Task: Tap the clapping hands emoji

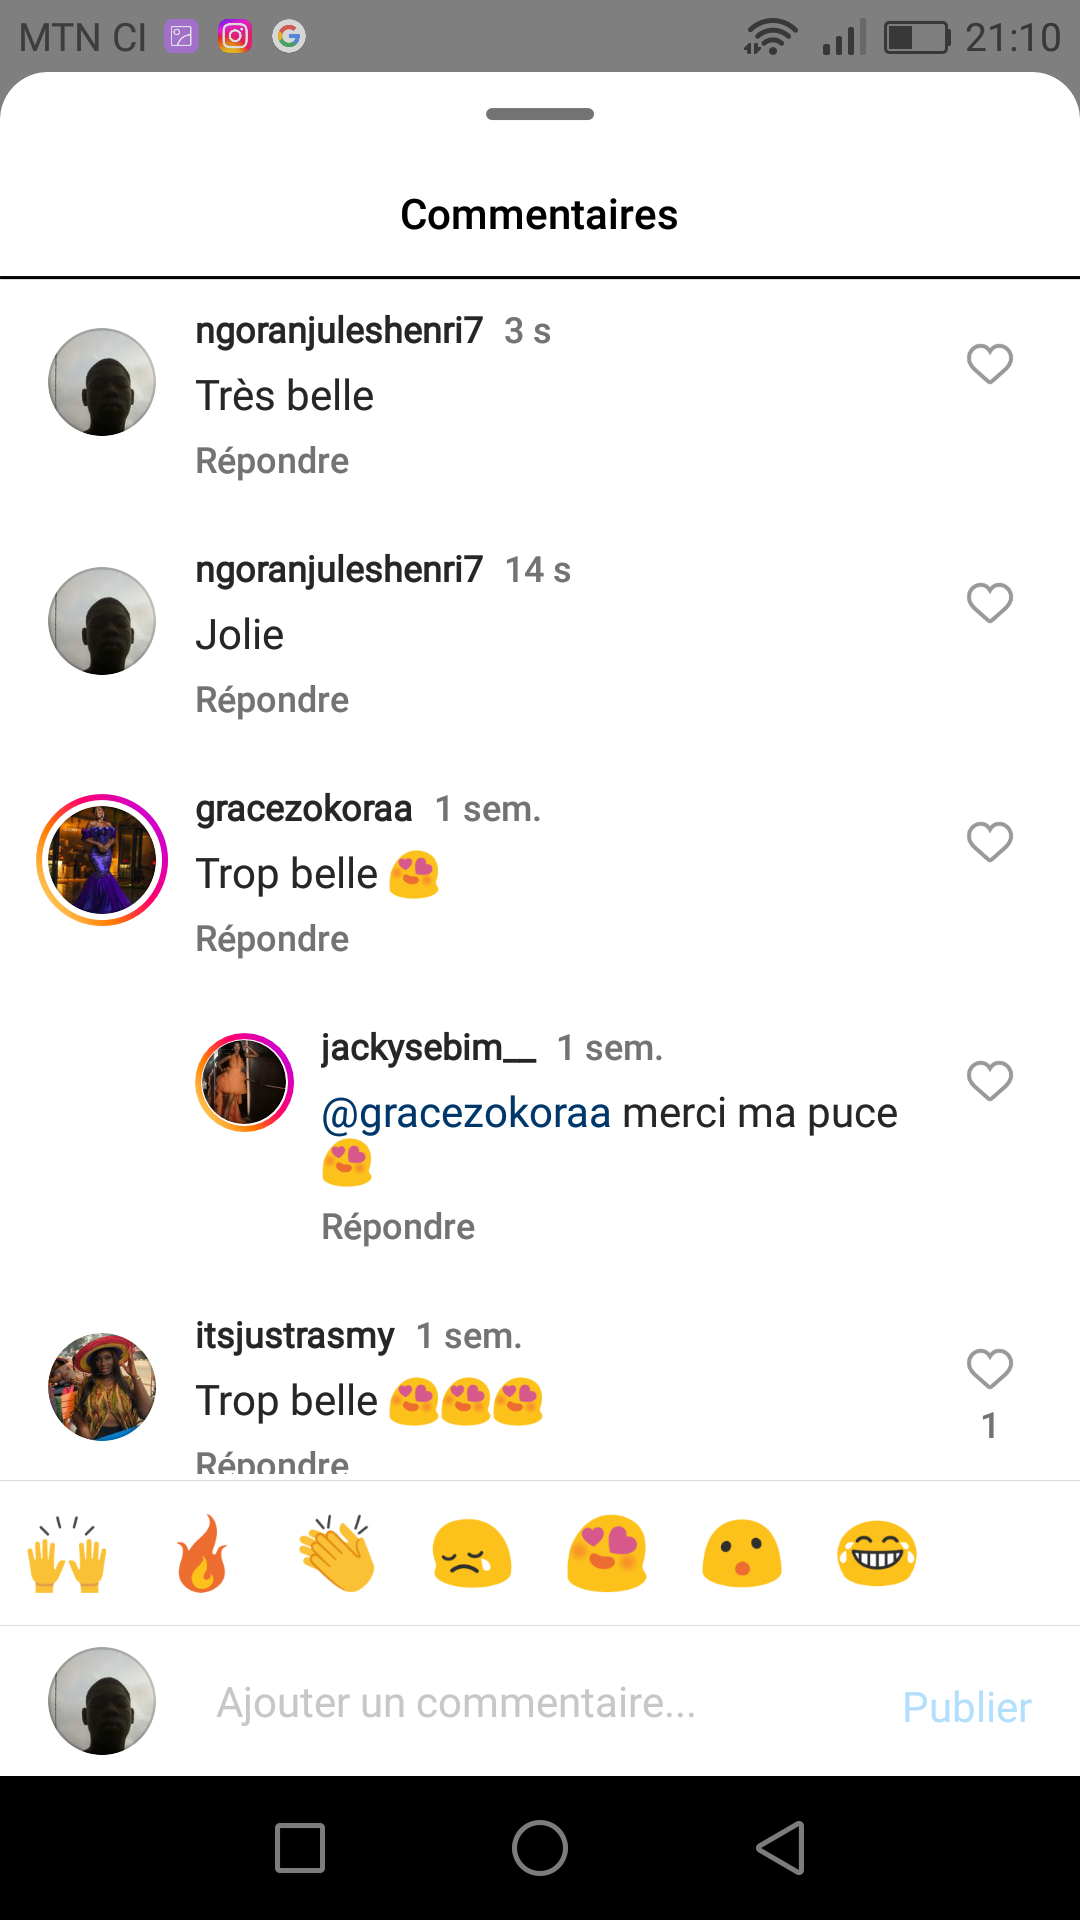Action: (x=337, y=1554)
